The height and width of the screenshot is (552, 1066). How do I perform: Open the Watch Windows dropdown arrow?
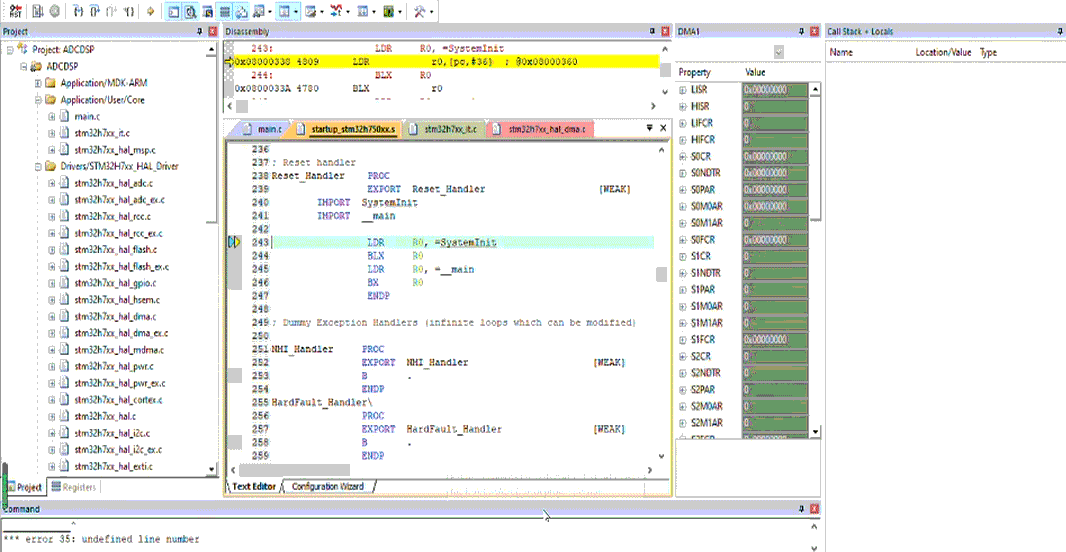[270, 11]
